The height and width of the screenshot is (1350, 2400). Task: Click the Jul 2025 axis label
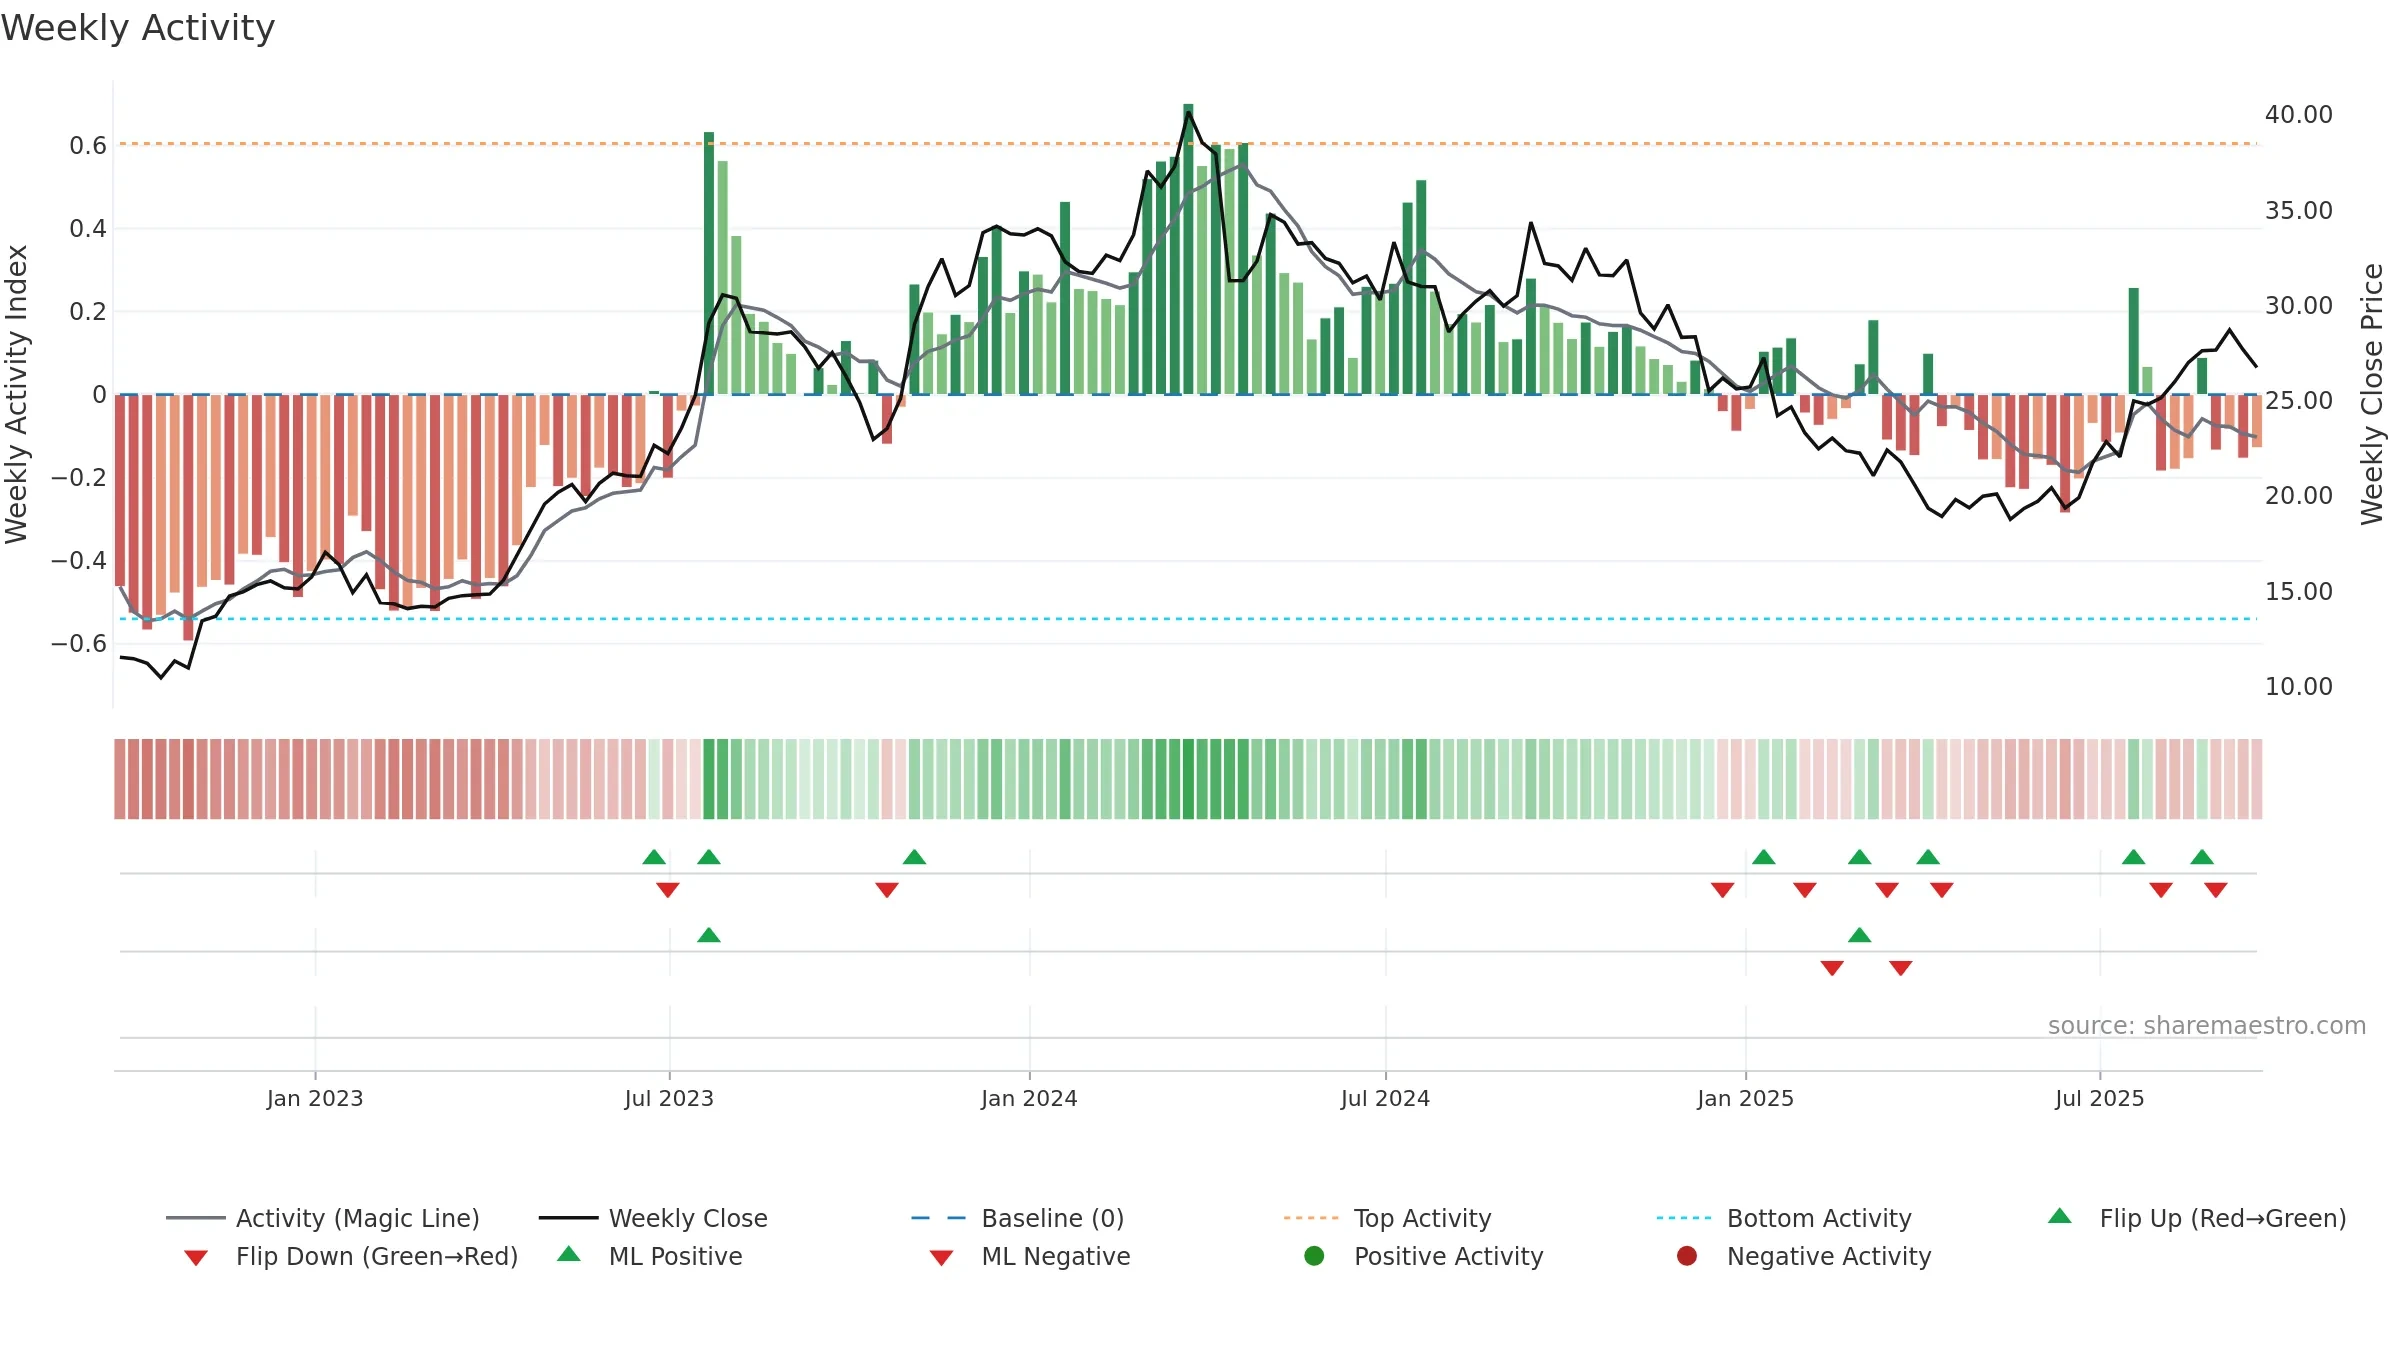tap(2100, 1099)
